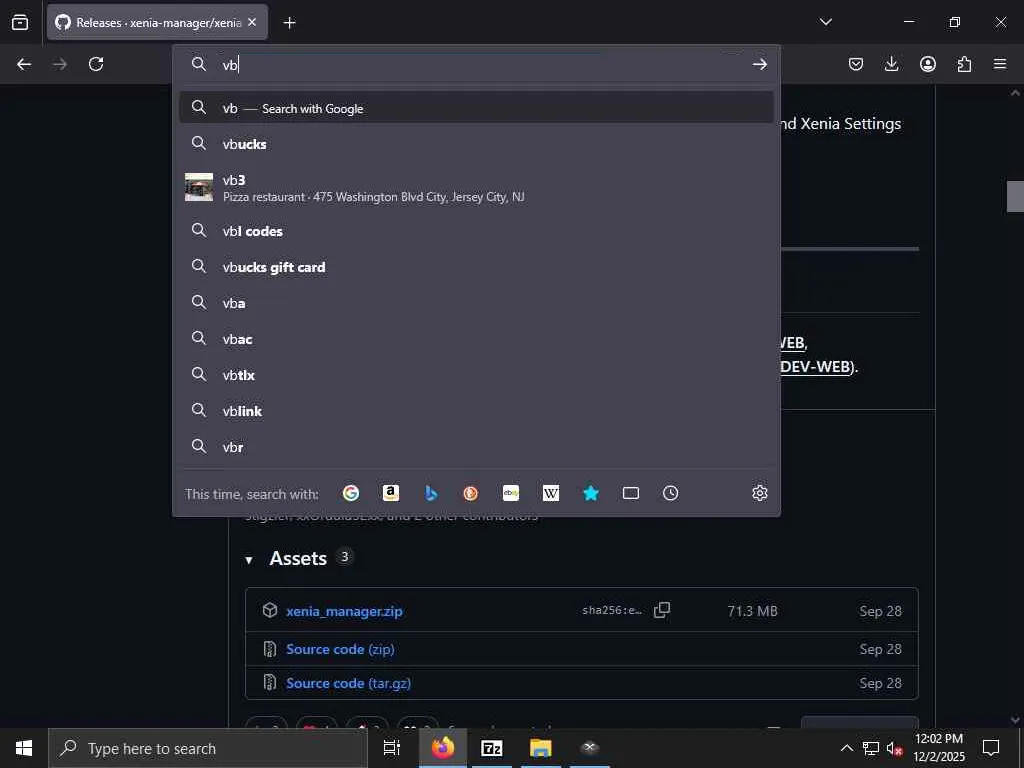Open the muted volume tray icon
1024x768 pixels.
894,748
